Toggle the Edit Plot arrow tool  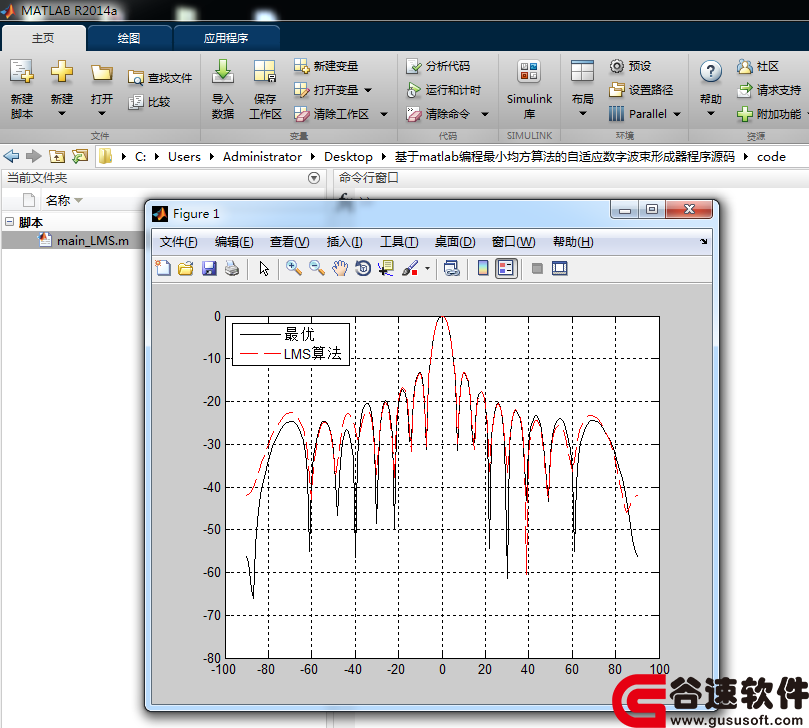264,268
